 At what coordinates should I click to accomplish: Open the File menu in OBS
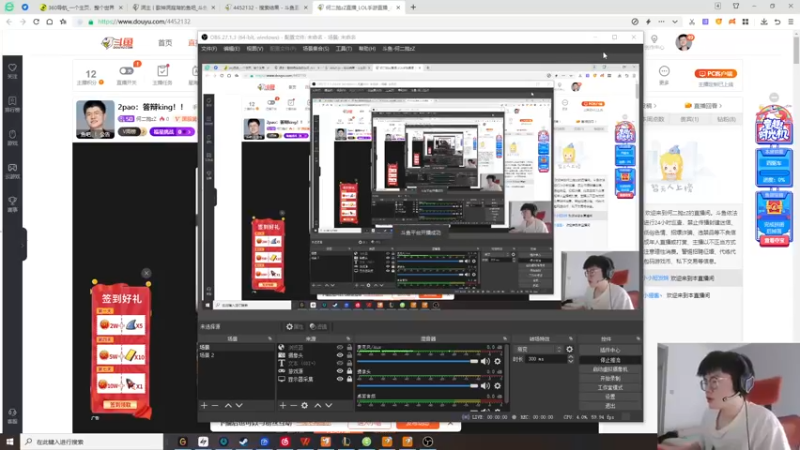point(209,49)
